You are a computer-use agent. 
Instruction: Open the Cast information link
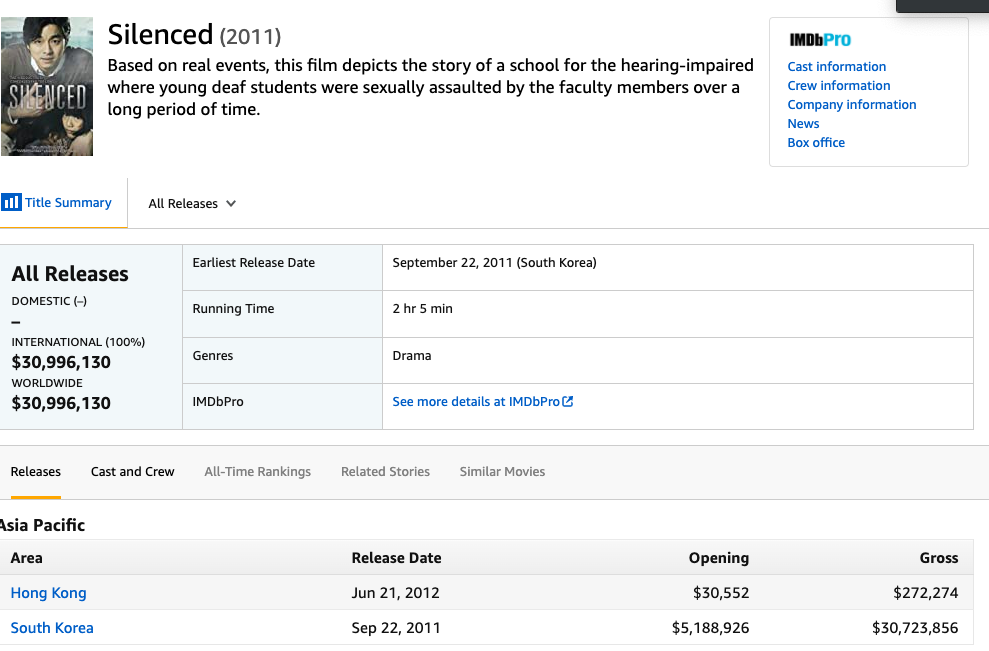[x=836, y=67]
